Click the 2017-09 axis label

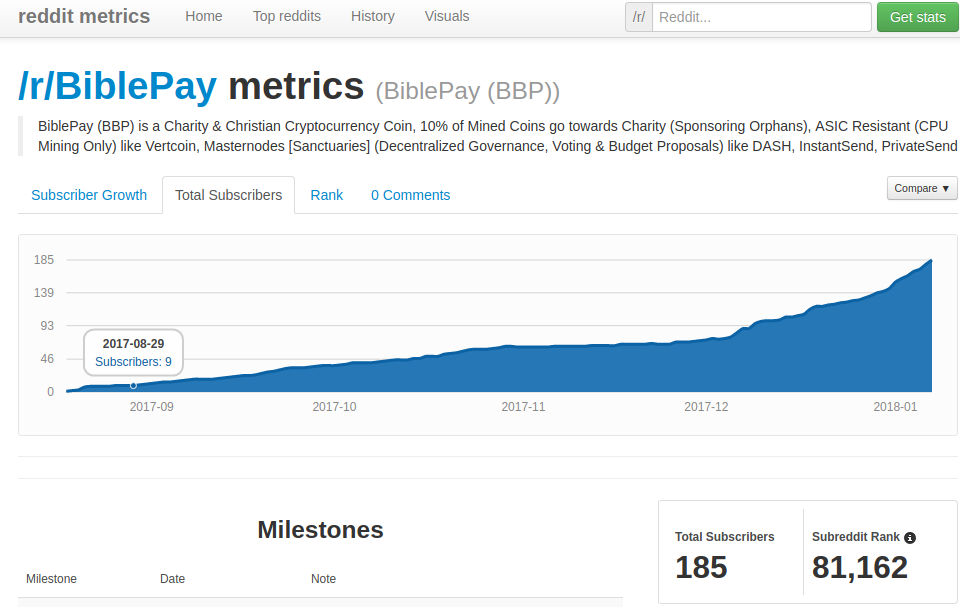(x=151, y=407)
